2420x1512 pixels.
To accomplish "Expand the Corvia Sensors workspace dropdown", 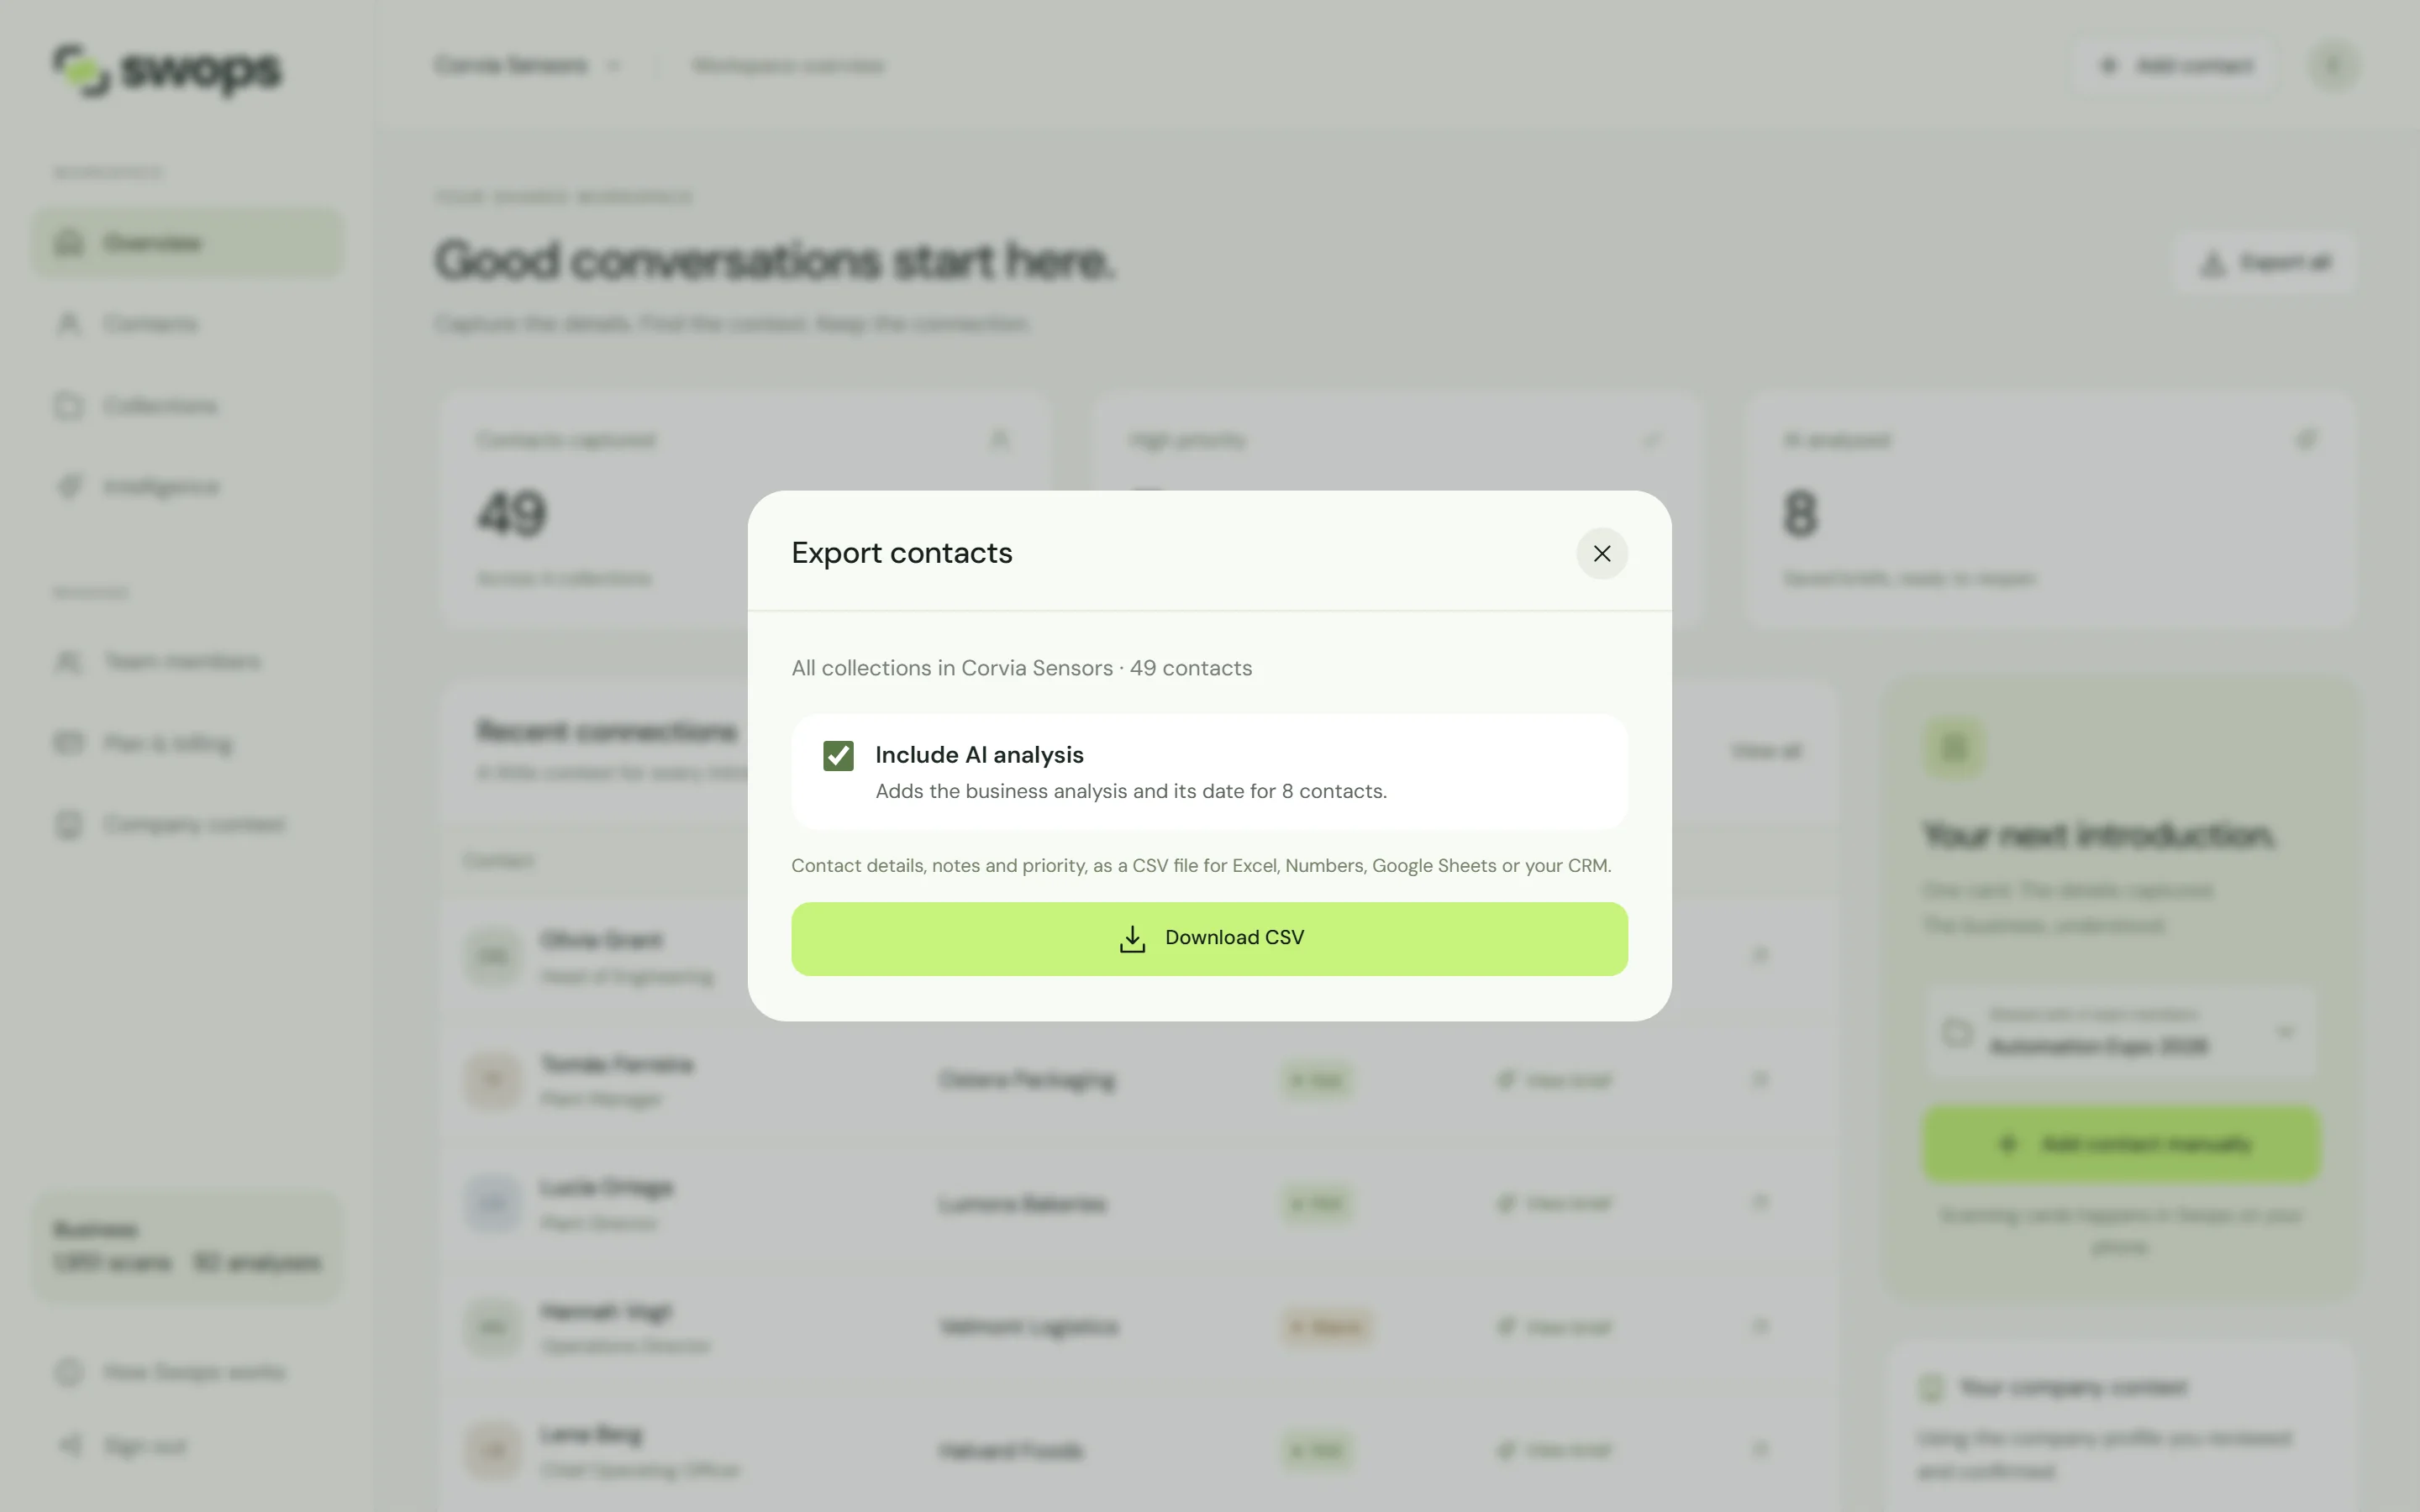I will tap(528, 66).
